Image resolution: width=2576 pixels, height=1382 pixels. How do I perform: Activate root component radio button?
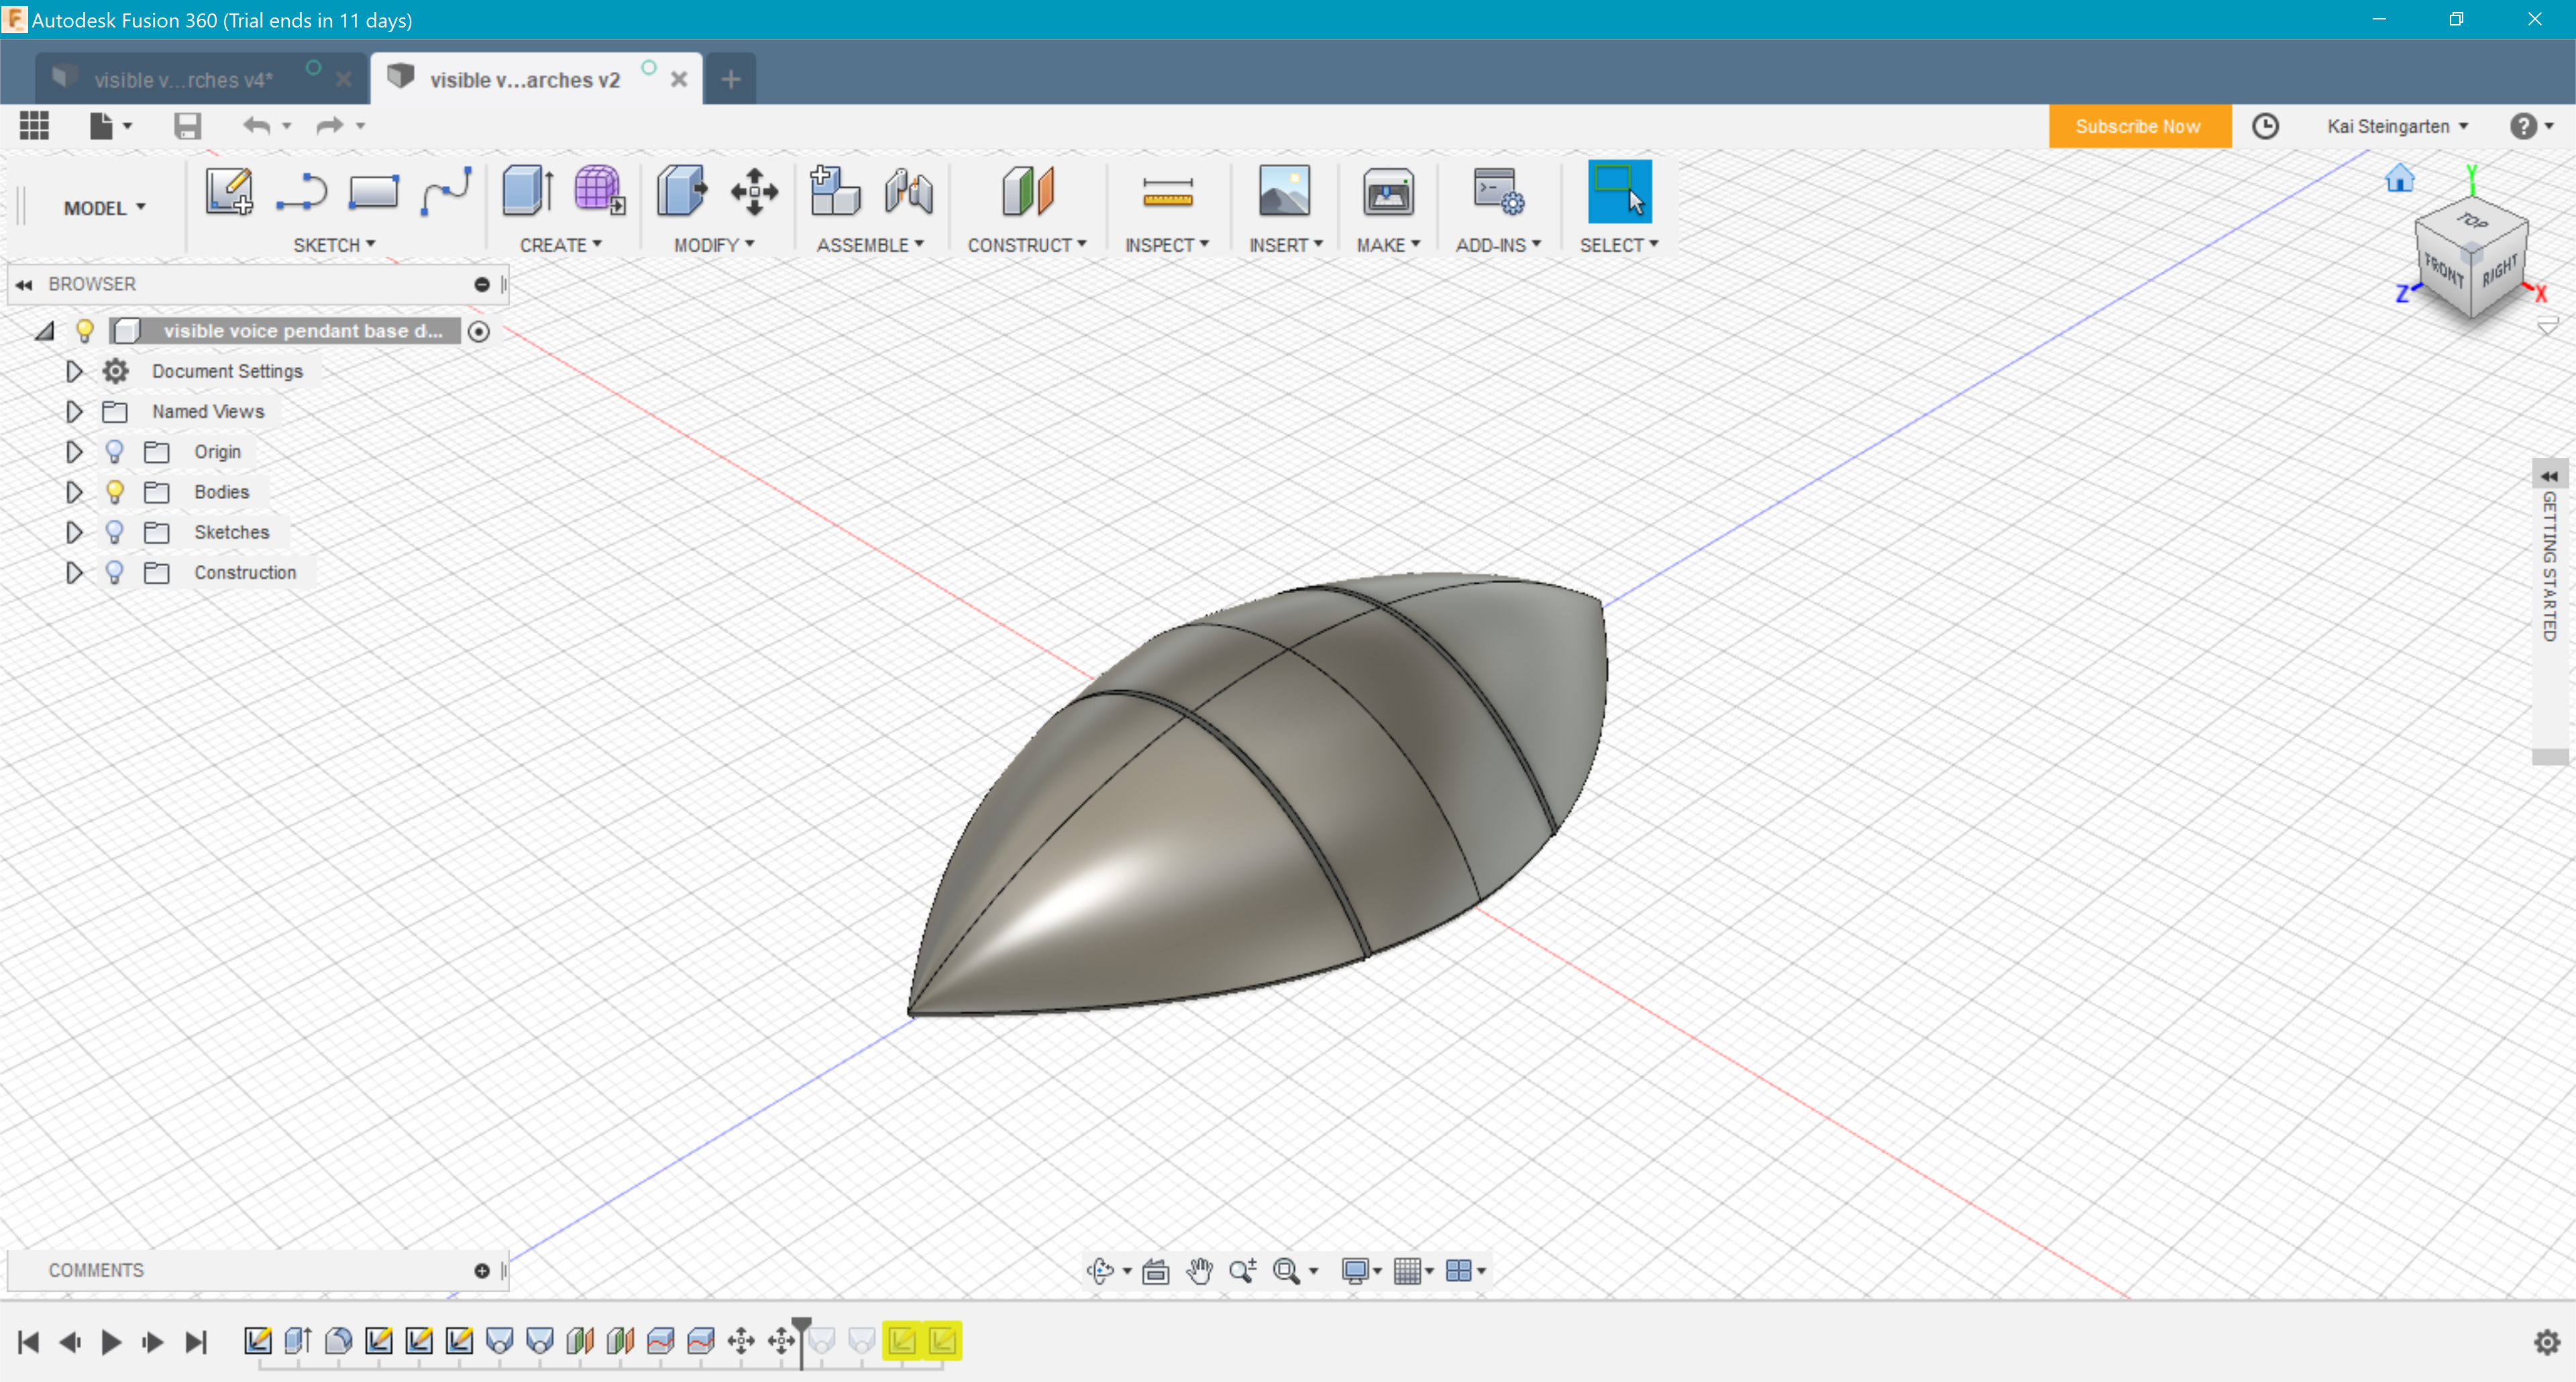pyautogui.click(x=479, y=331)
